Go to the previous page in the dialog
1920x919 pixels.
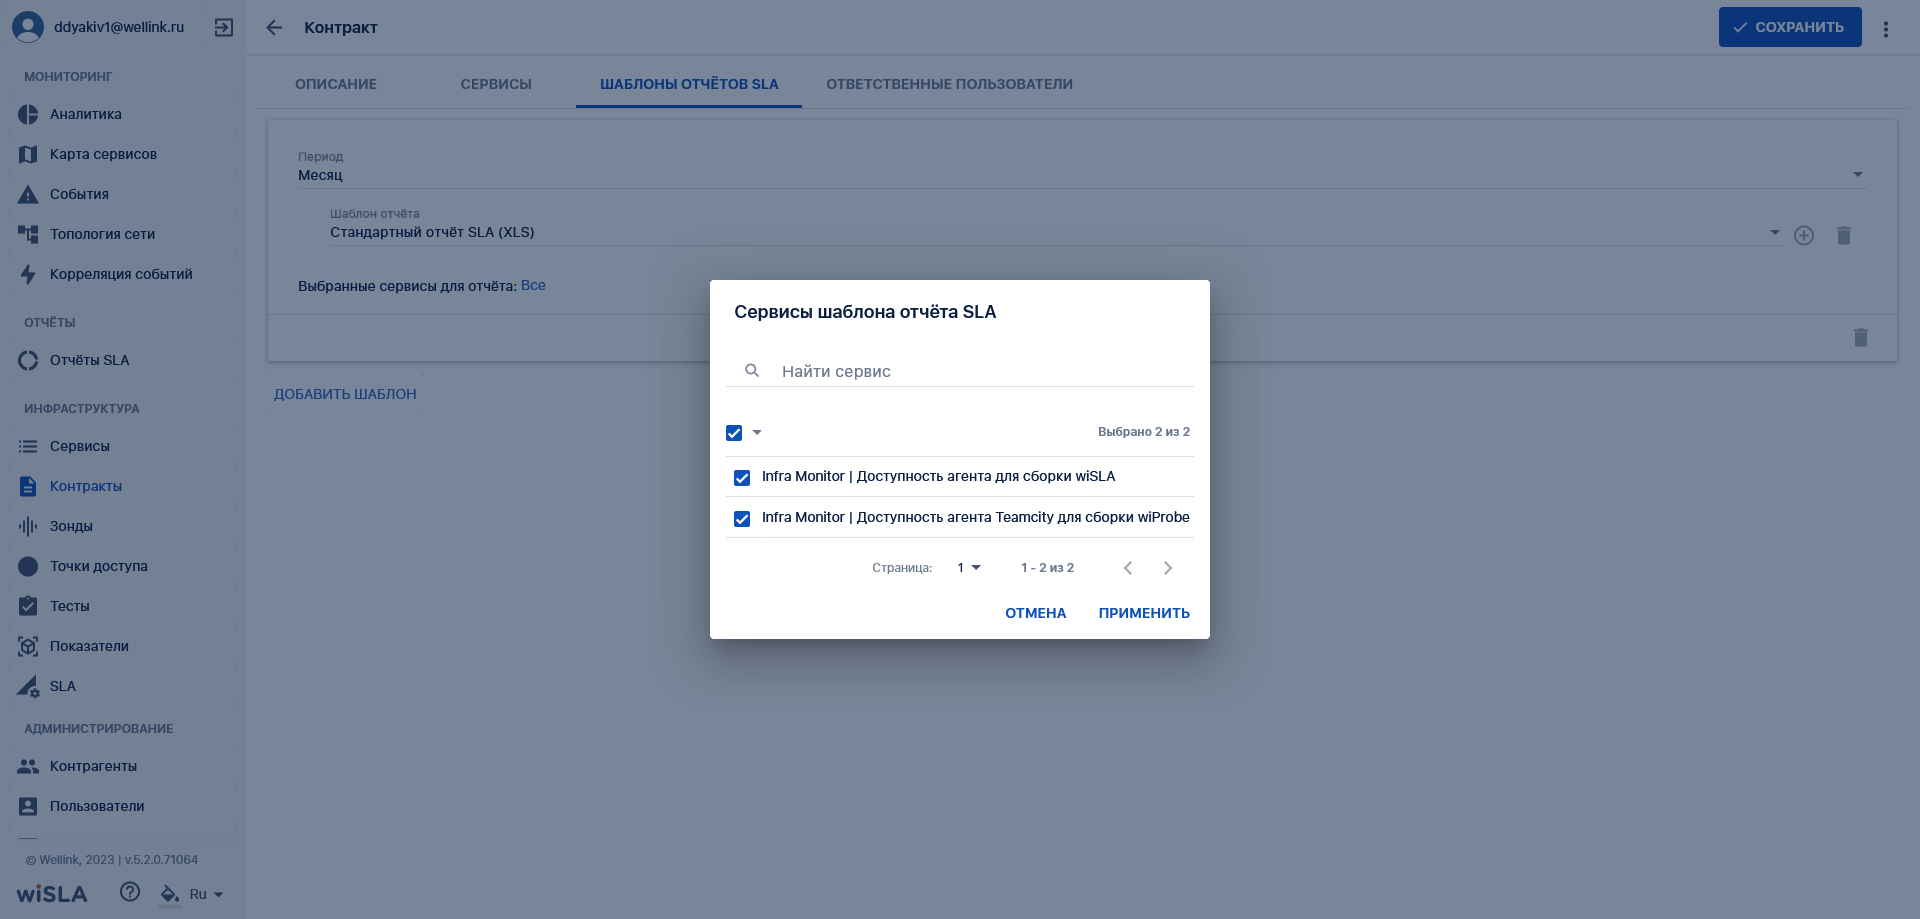point(1128,568)
